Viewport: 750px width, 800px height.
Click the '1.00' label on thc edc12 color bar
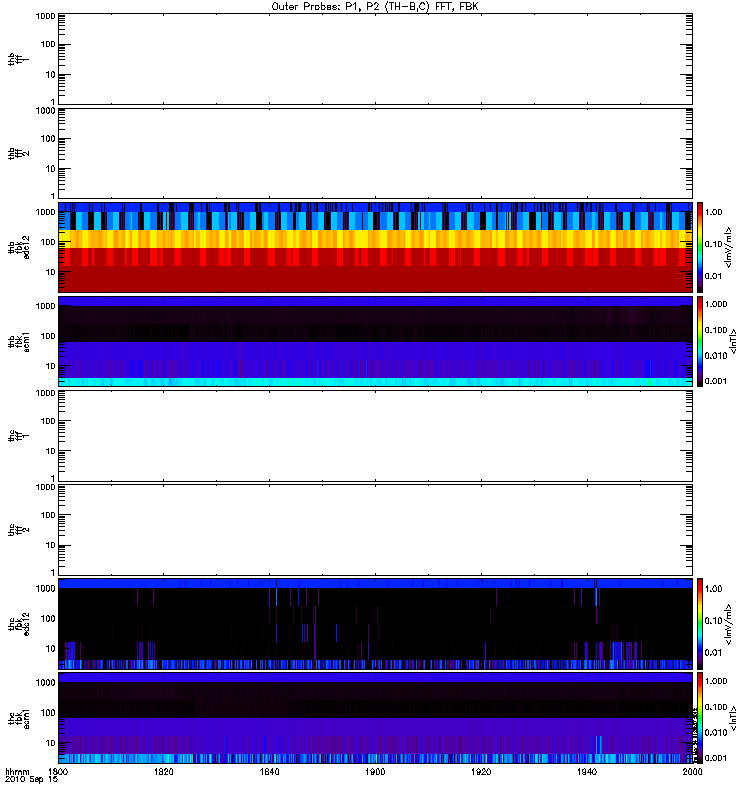click(x=714, y=589)
